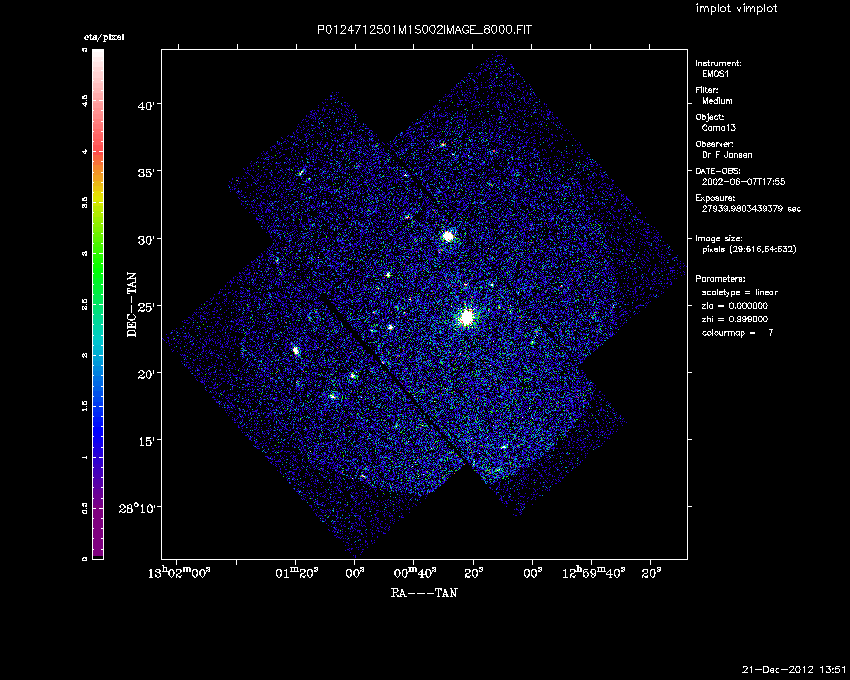Click the 25' declination tick label
850x680 pixels.
146,306
